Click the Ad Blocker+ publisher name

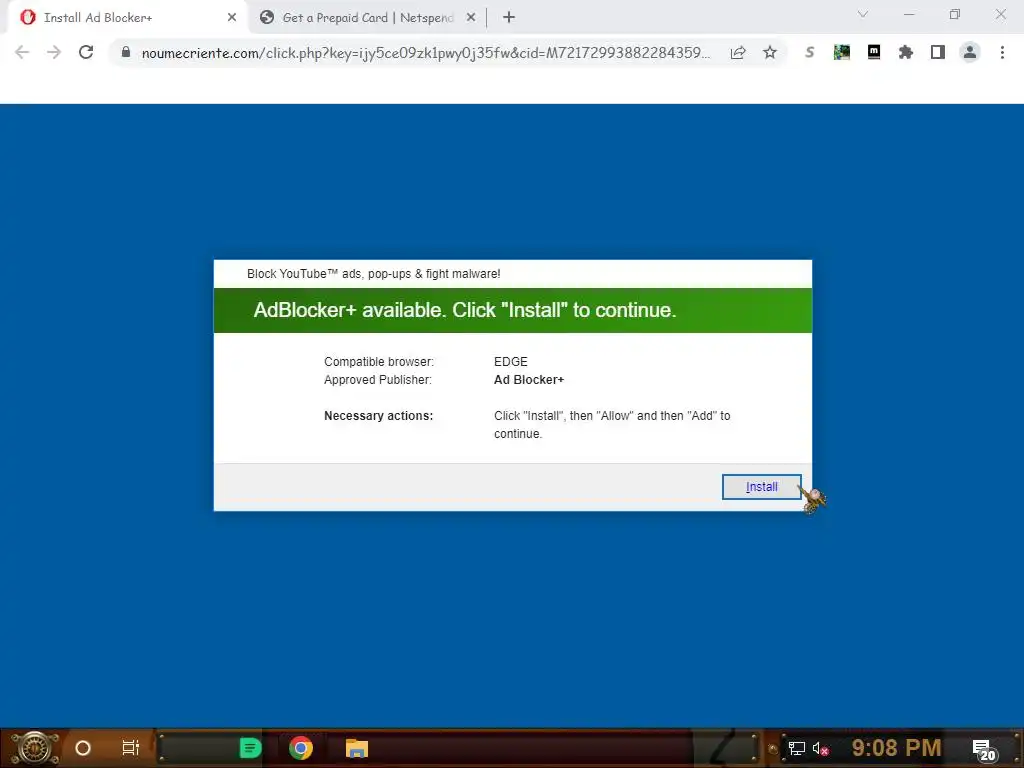pyautogui.click(x=528, y=379)
